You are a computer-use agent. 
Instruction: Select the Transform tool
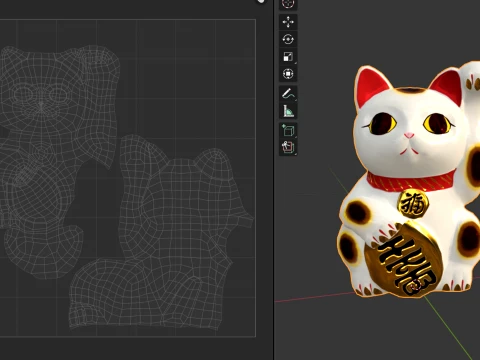[288, 74]
